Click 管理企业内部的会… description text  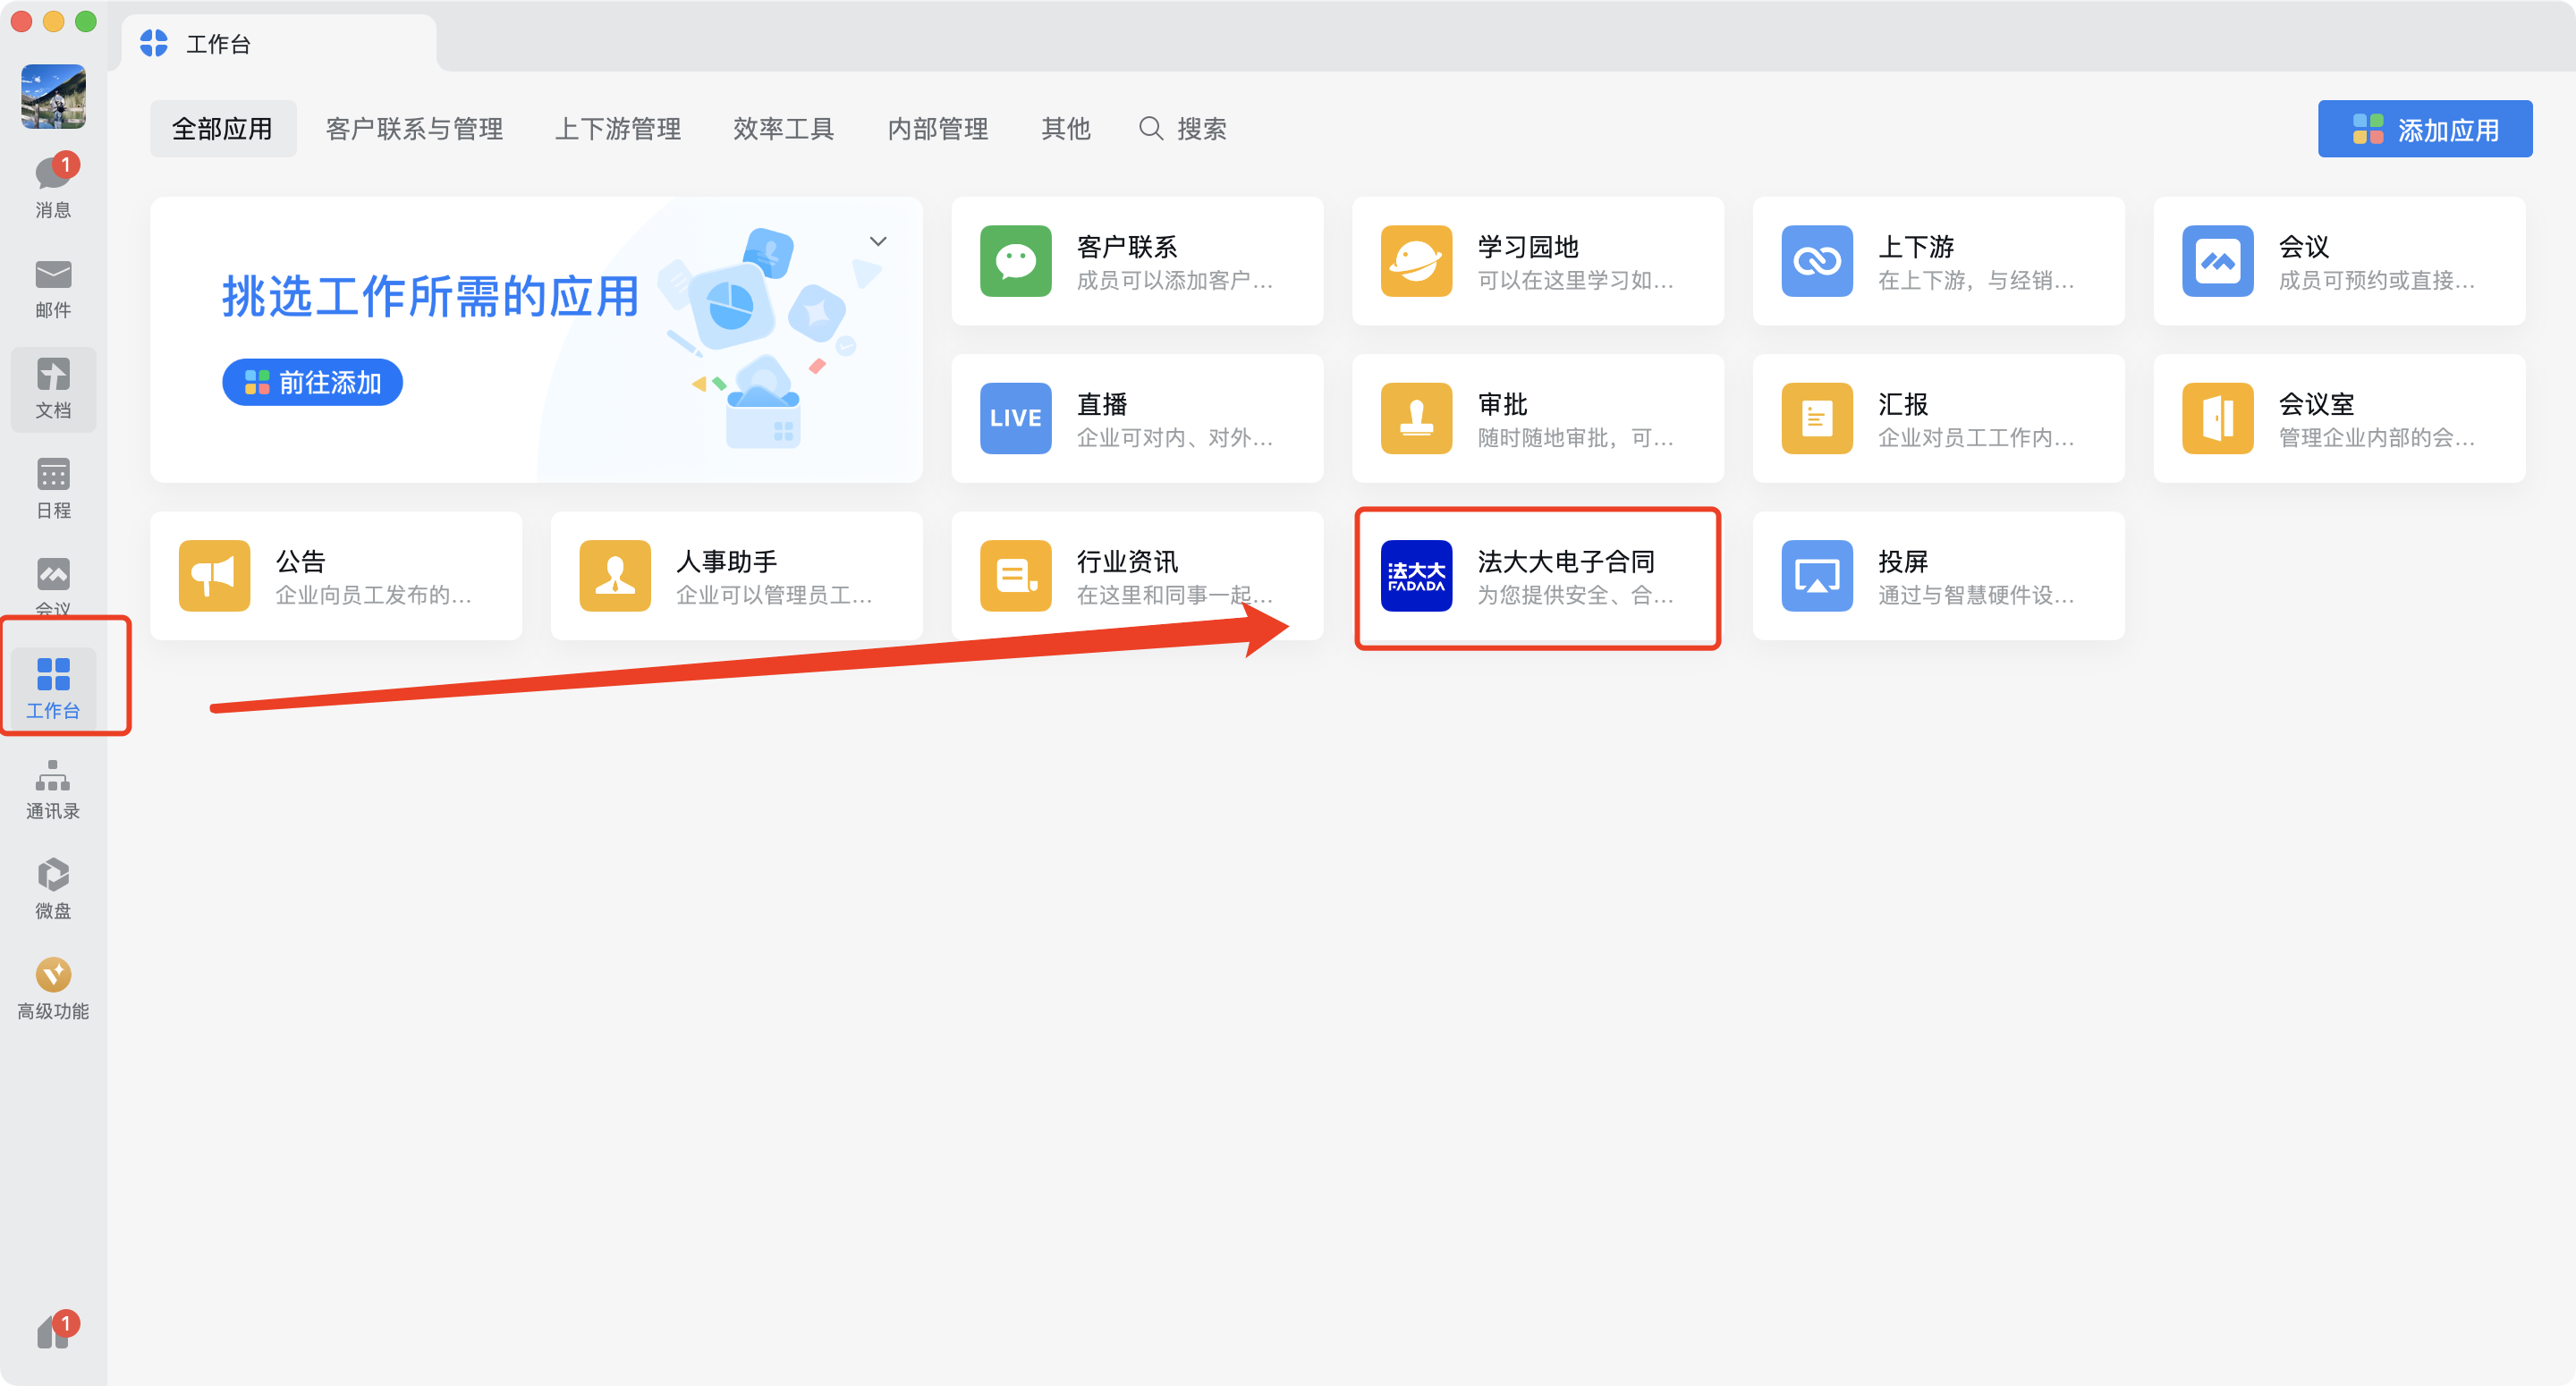click(x=2377, y=438)
